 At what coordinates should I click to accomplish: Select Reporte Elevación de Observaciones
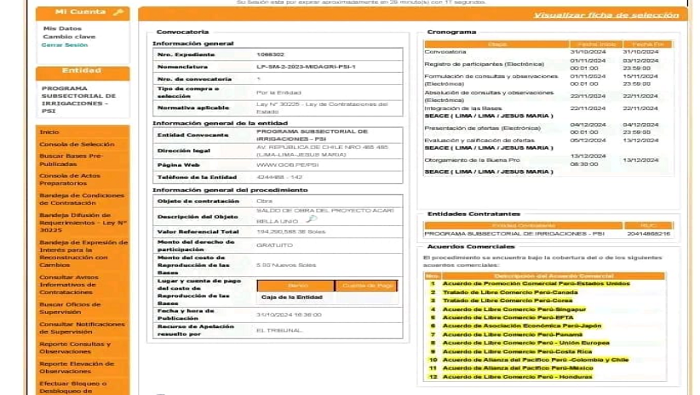(x=77, y=367)
